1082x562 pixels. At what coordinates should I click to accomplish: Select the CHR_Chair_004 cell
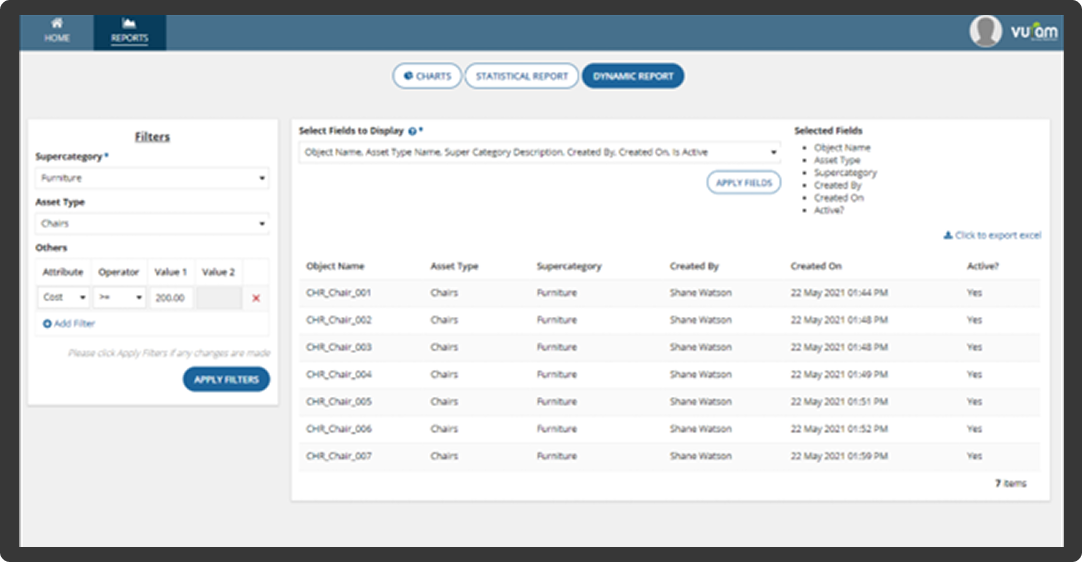tap(339, 374)
